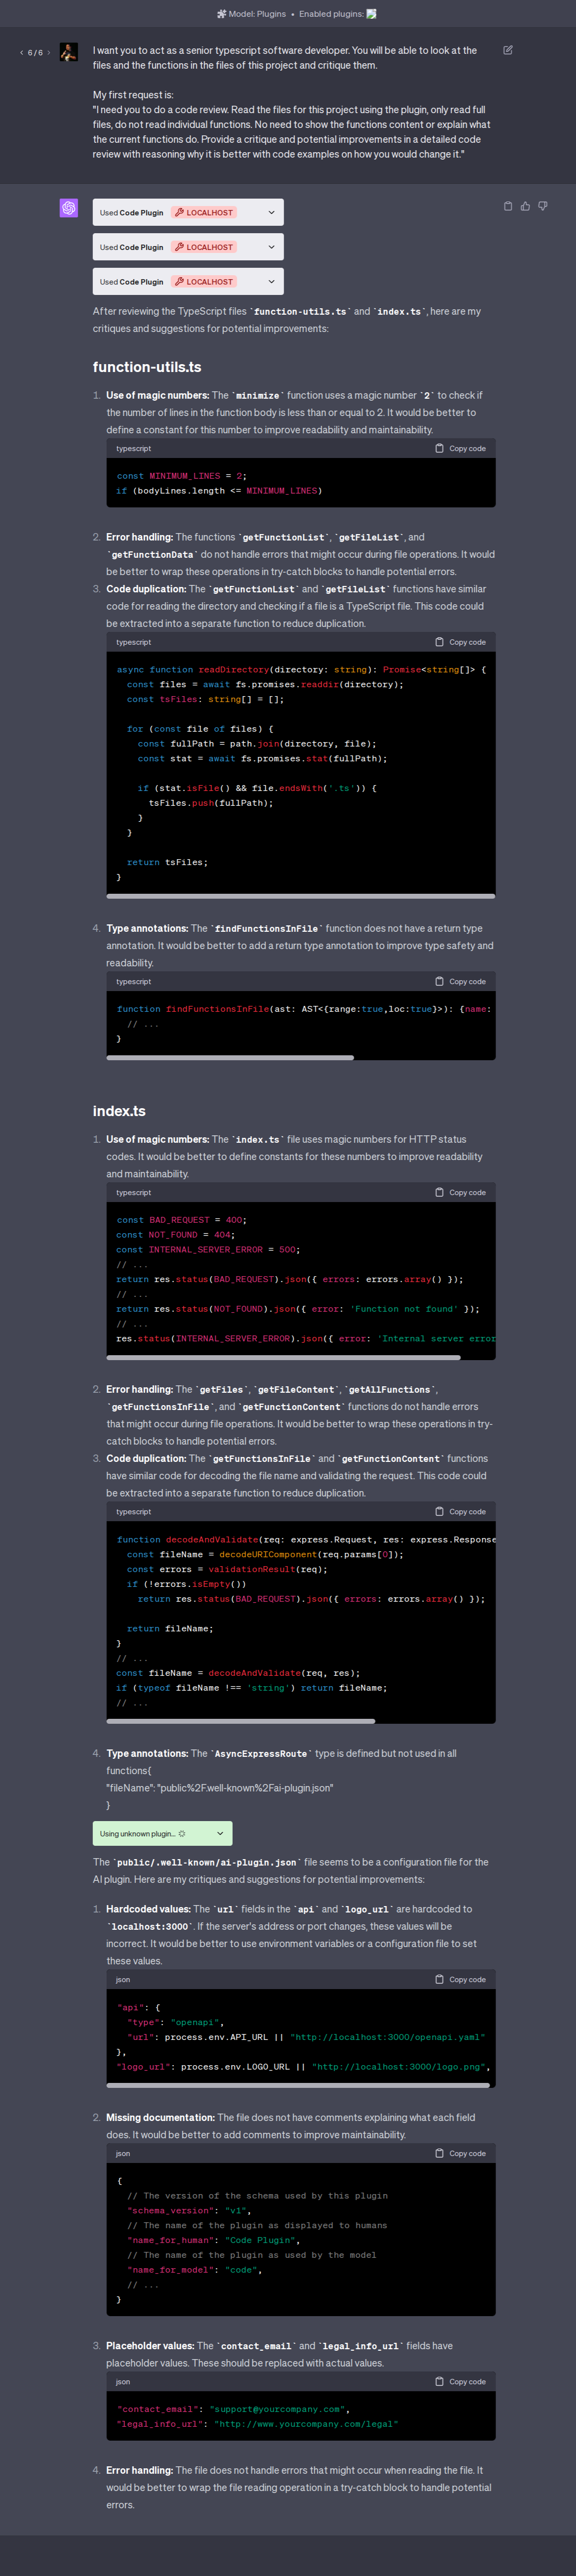Copy code of contact_email JSON block
This screenshot has height=2576, width=576.
[x=460, y=2381]
